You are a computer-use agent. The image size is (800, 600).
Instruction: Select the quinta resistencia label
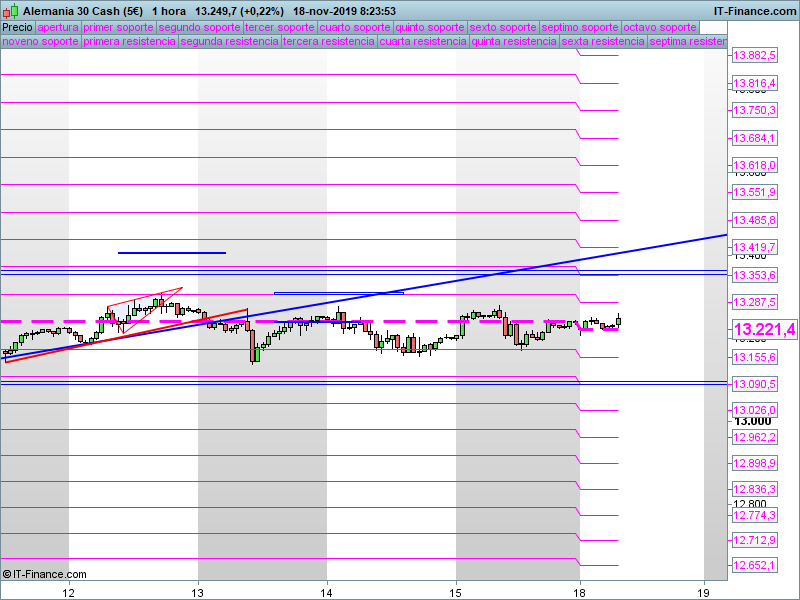514,42
